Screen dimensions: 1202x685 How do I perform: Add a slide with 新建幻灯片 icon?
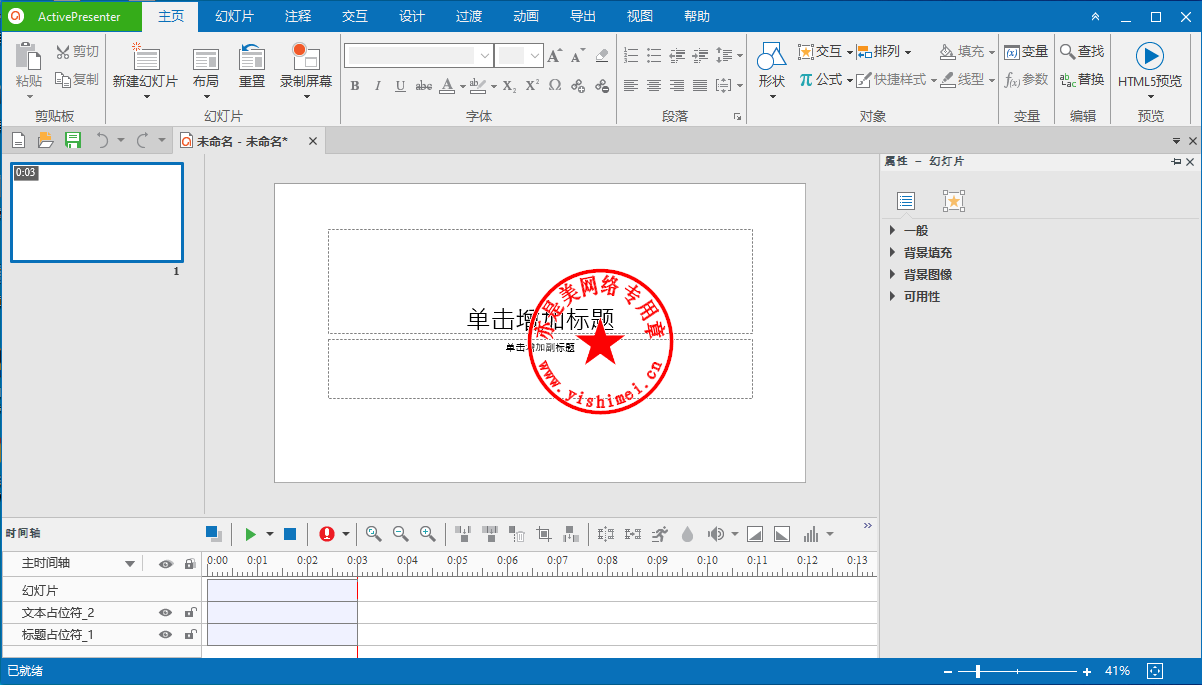pos(146,58)
